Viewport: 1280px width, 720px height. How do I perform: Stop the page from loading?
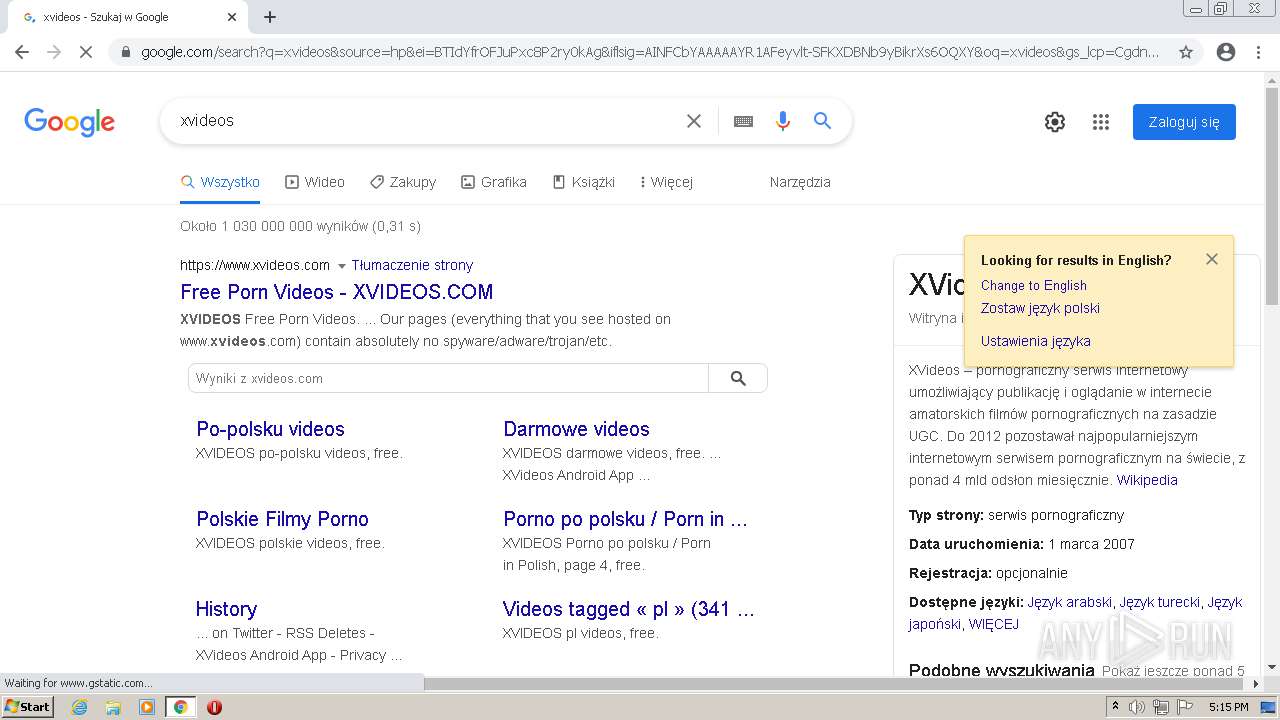pyautogui.click(x=86, y=52)
